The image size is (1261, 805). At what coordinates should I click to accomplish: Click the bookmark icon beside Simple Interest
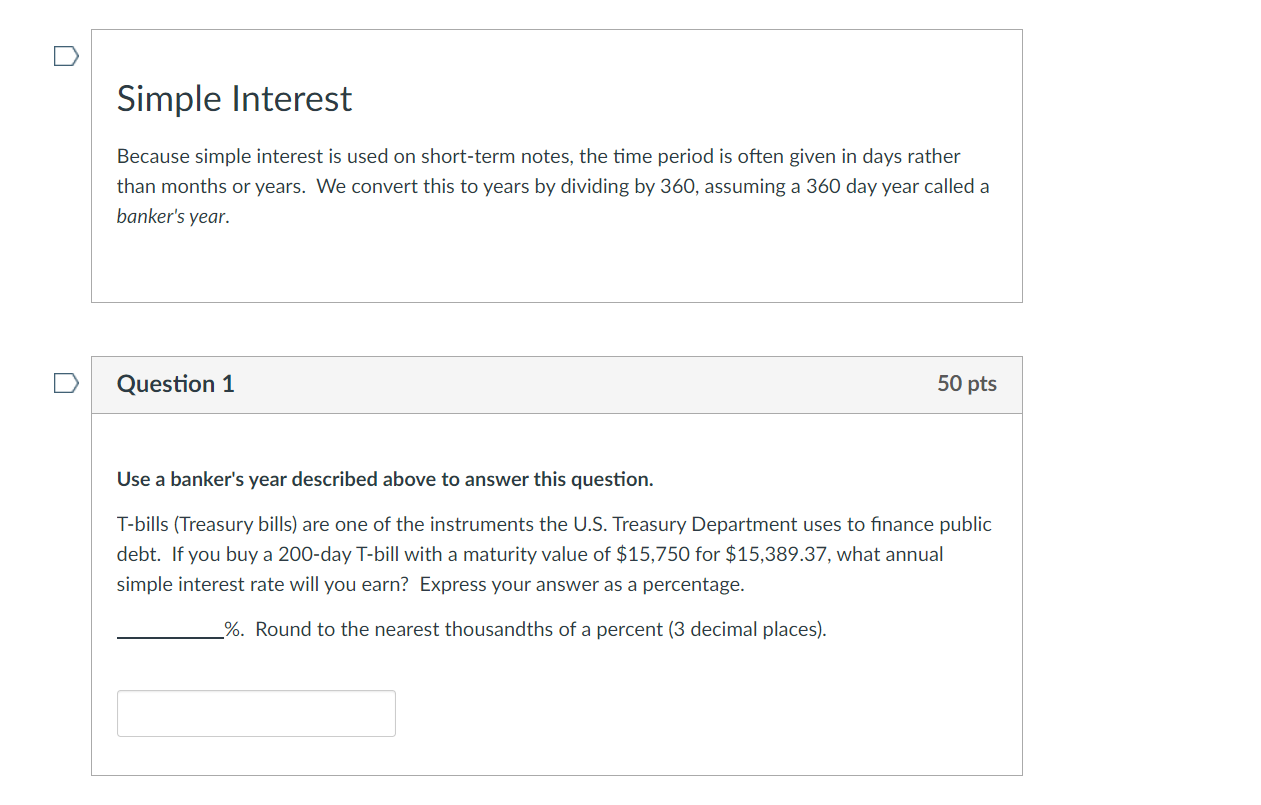tap(64, 56)
